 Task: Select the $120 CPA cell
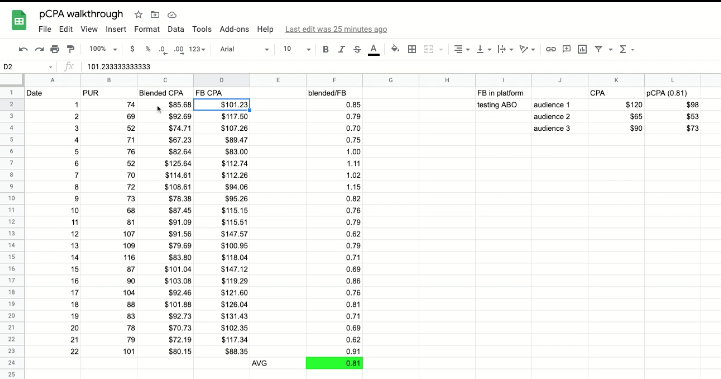coord(616,105)
